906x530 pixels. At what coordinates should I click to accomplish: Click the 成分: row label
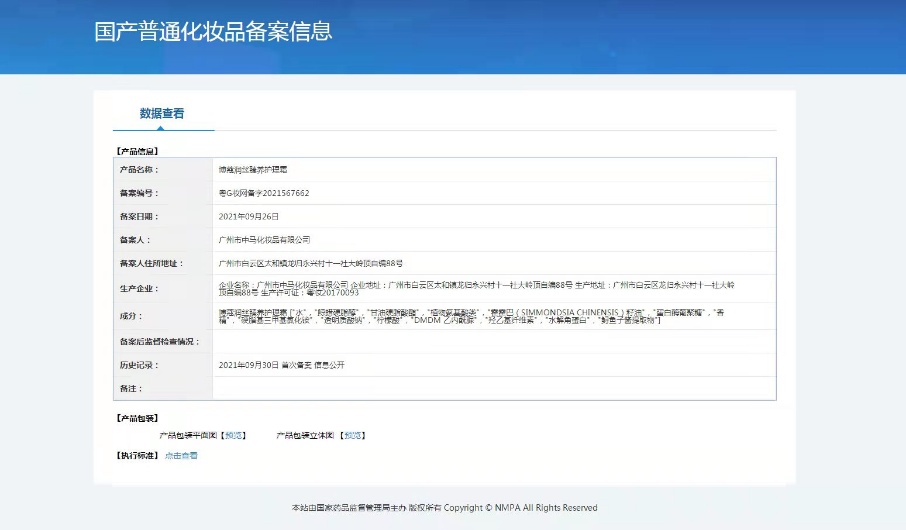131,316
